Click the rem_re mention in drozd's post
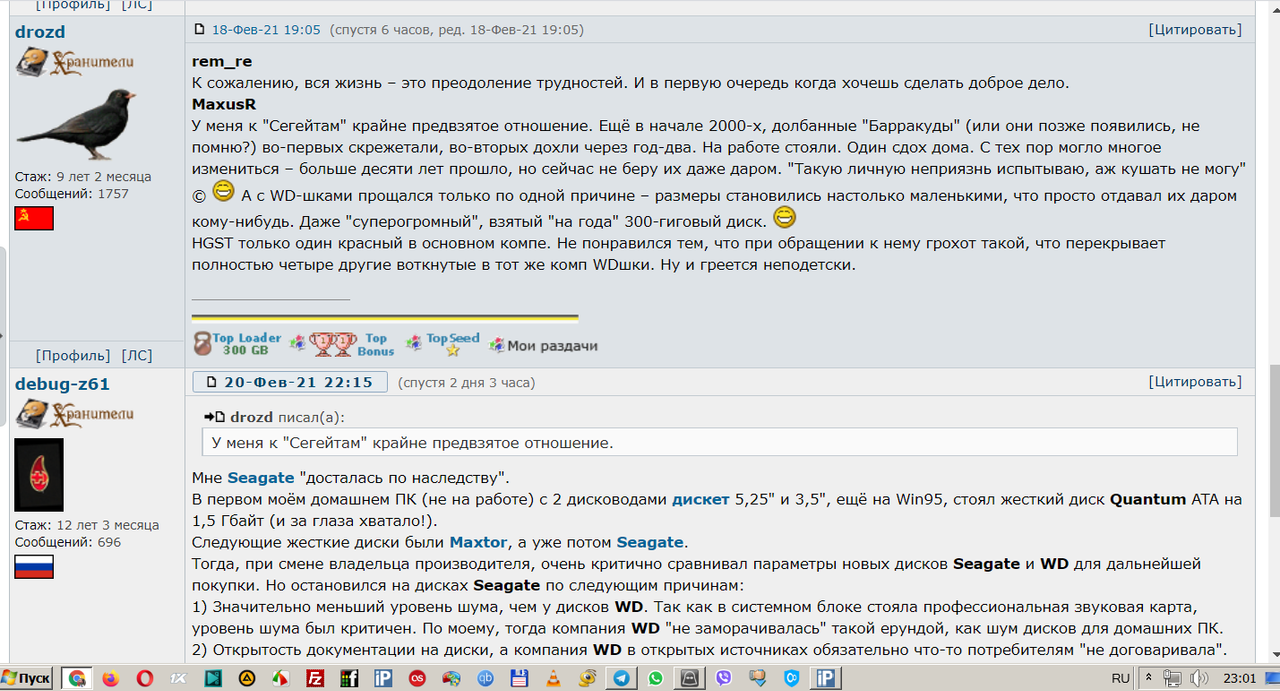Viewport: 1280px width, 691px height. click(x=222, y=62)
